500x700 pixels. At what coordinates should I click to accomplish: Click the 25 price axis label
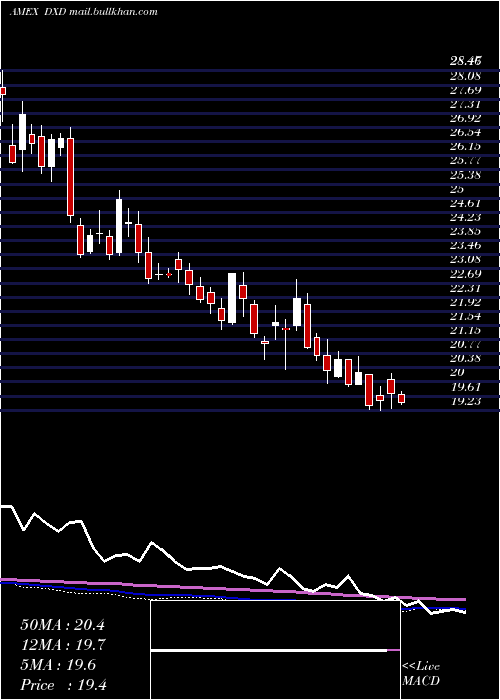pos(457,188)
